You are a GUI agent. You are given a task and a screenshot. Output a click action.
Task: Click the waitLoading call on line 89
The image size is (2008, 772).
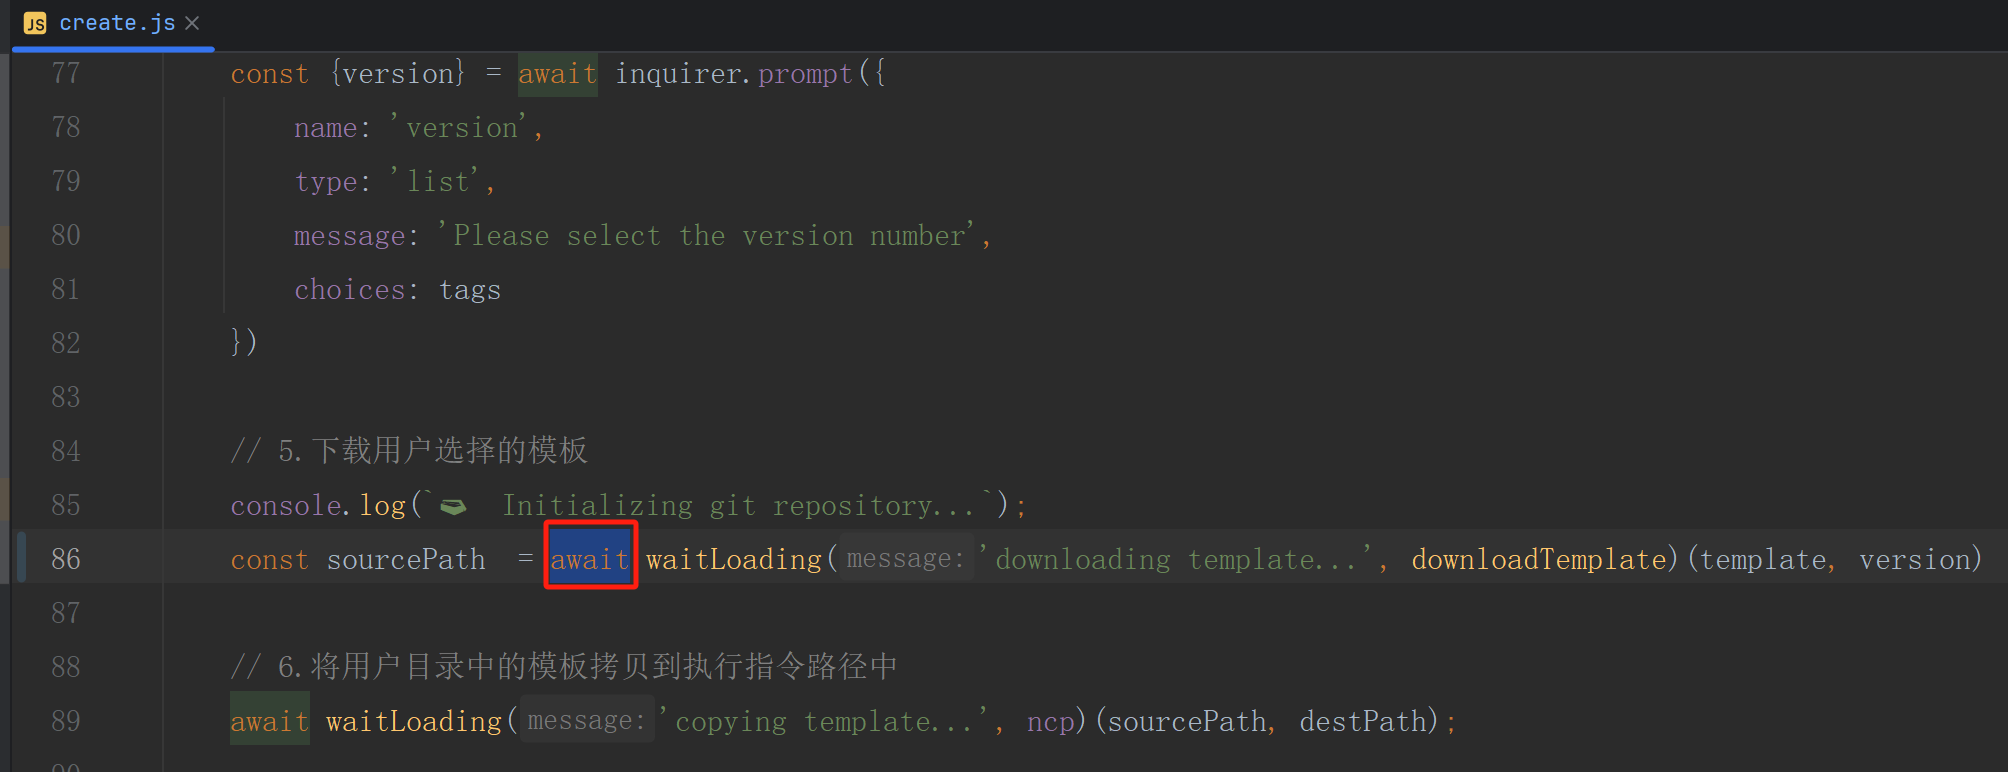pos(413,721)
